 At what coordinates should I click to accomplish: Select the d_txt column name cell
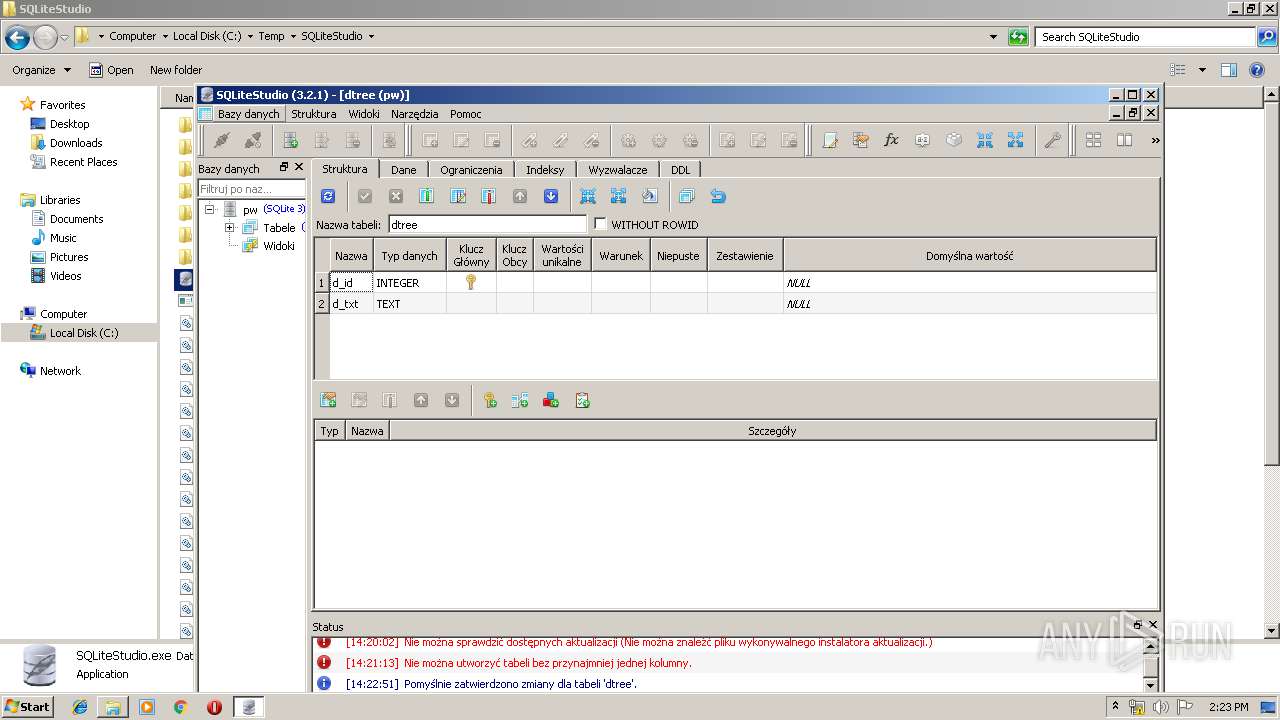coord(351,304)
